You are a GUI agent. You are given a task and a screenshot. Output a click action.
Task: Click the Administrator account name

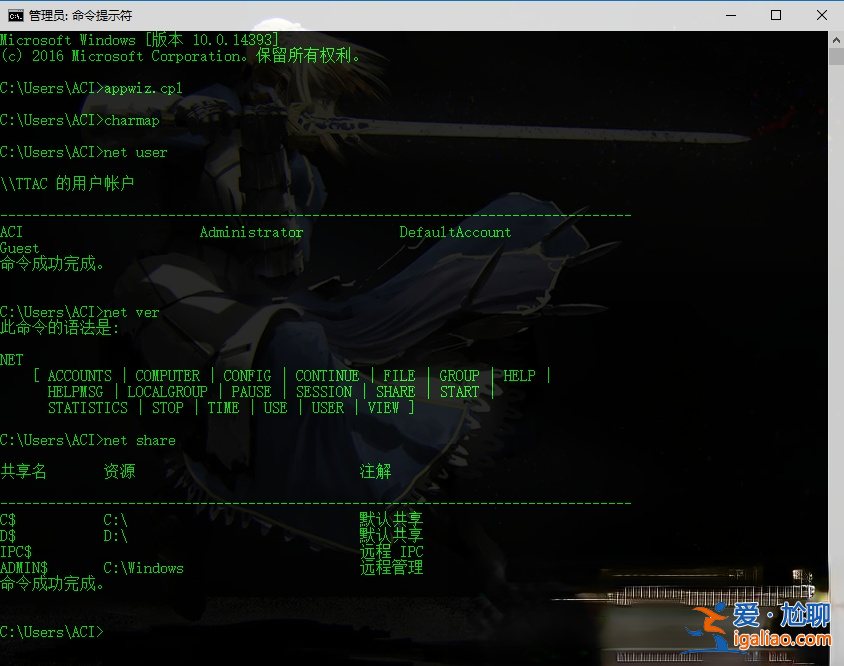point(251,232)
